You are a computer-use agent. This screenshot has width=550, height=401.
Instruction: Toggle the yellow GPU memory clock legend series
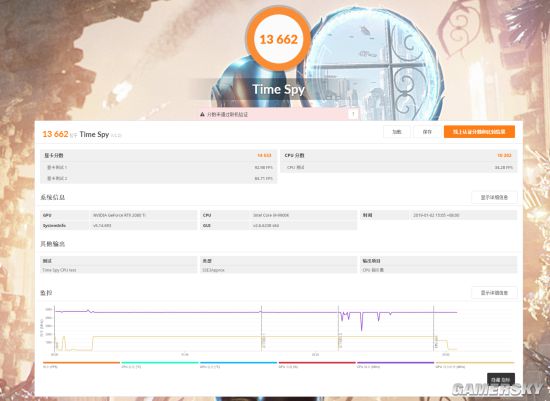click(475, 364)
